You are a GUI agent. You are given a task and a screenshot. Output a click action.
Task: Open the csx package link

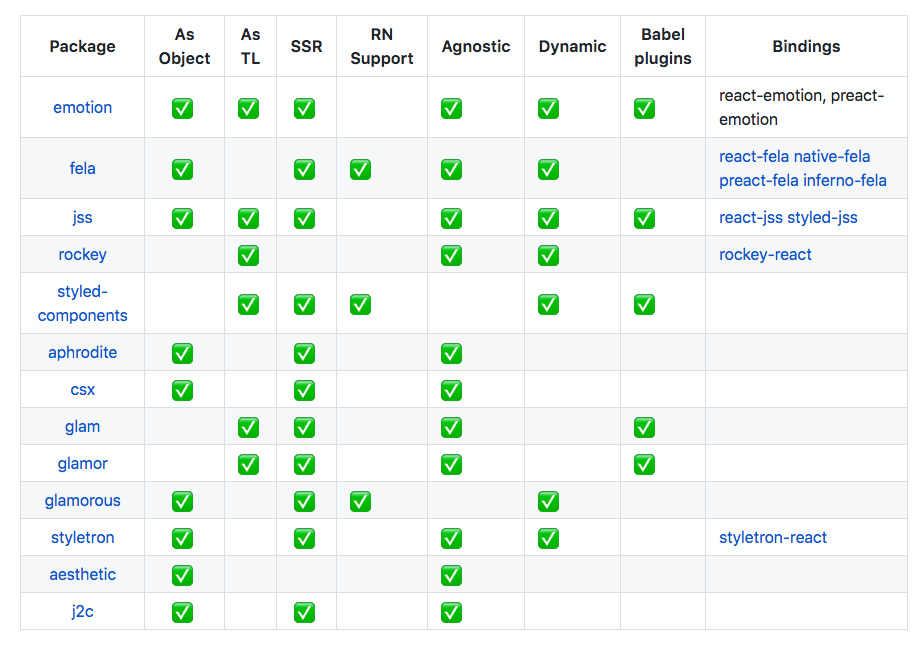[x=82, y=390]
